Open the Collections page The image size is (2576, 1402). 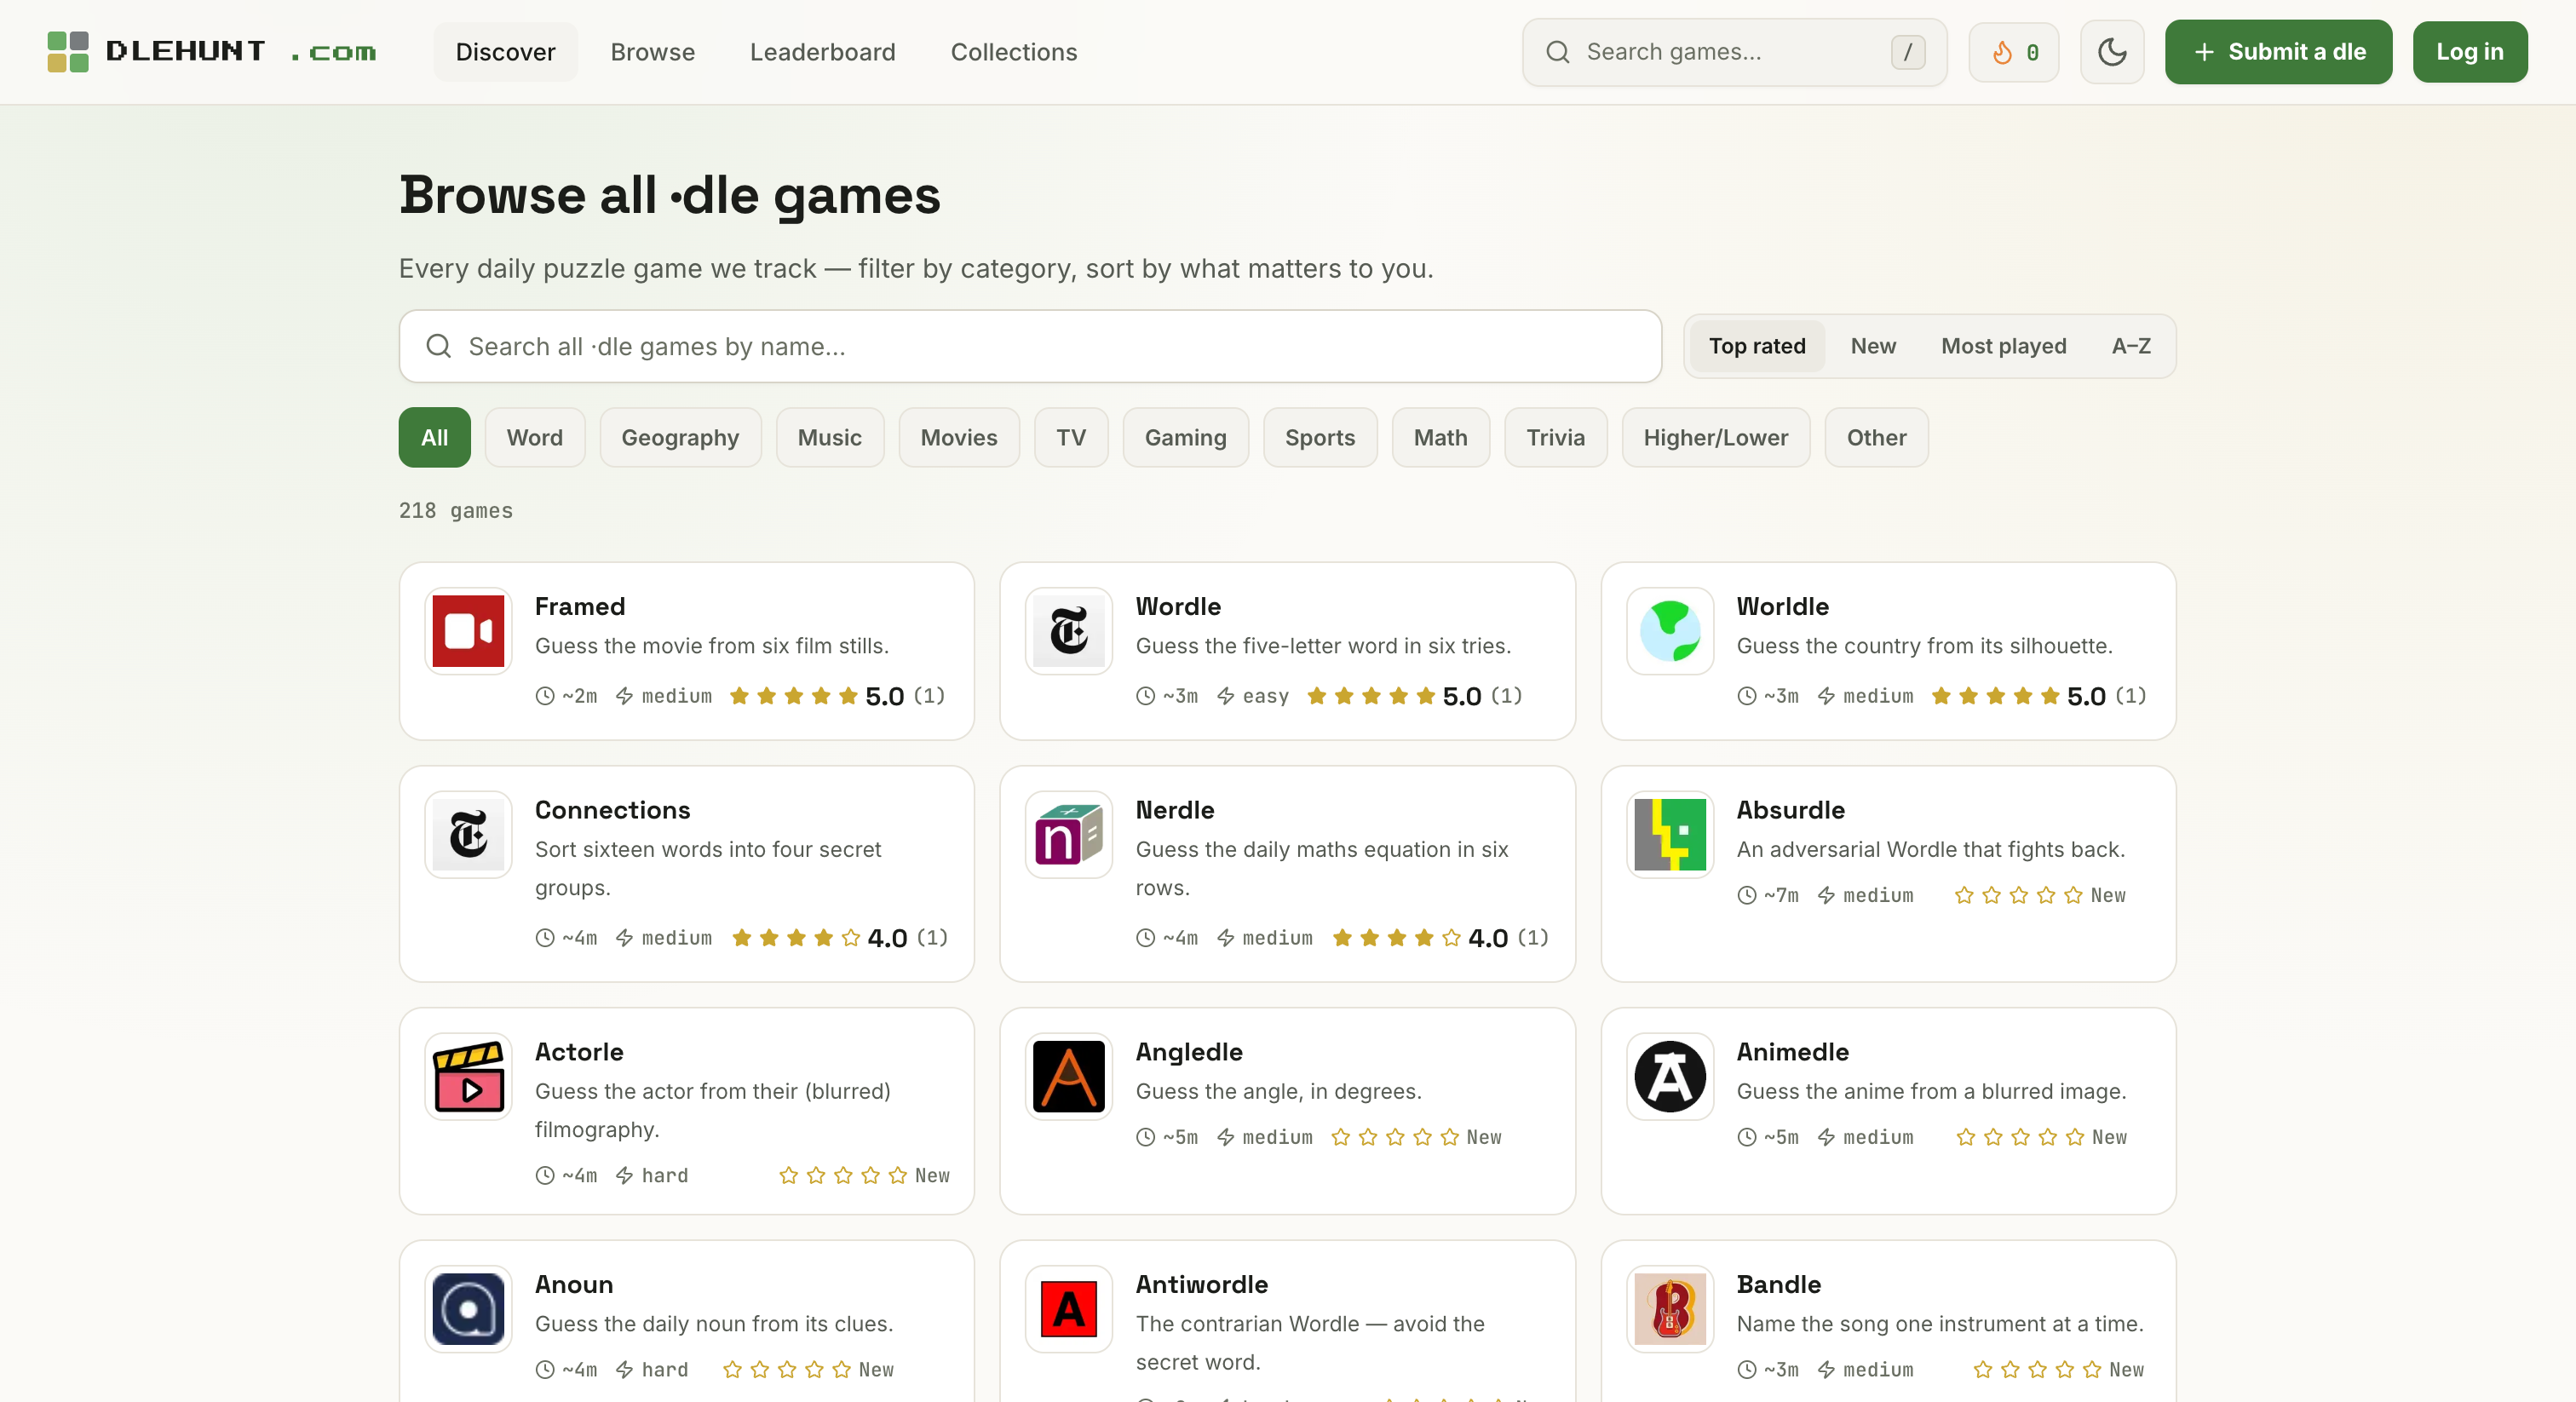1013,52
